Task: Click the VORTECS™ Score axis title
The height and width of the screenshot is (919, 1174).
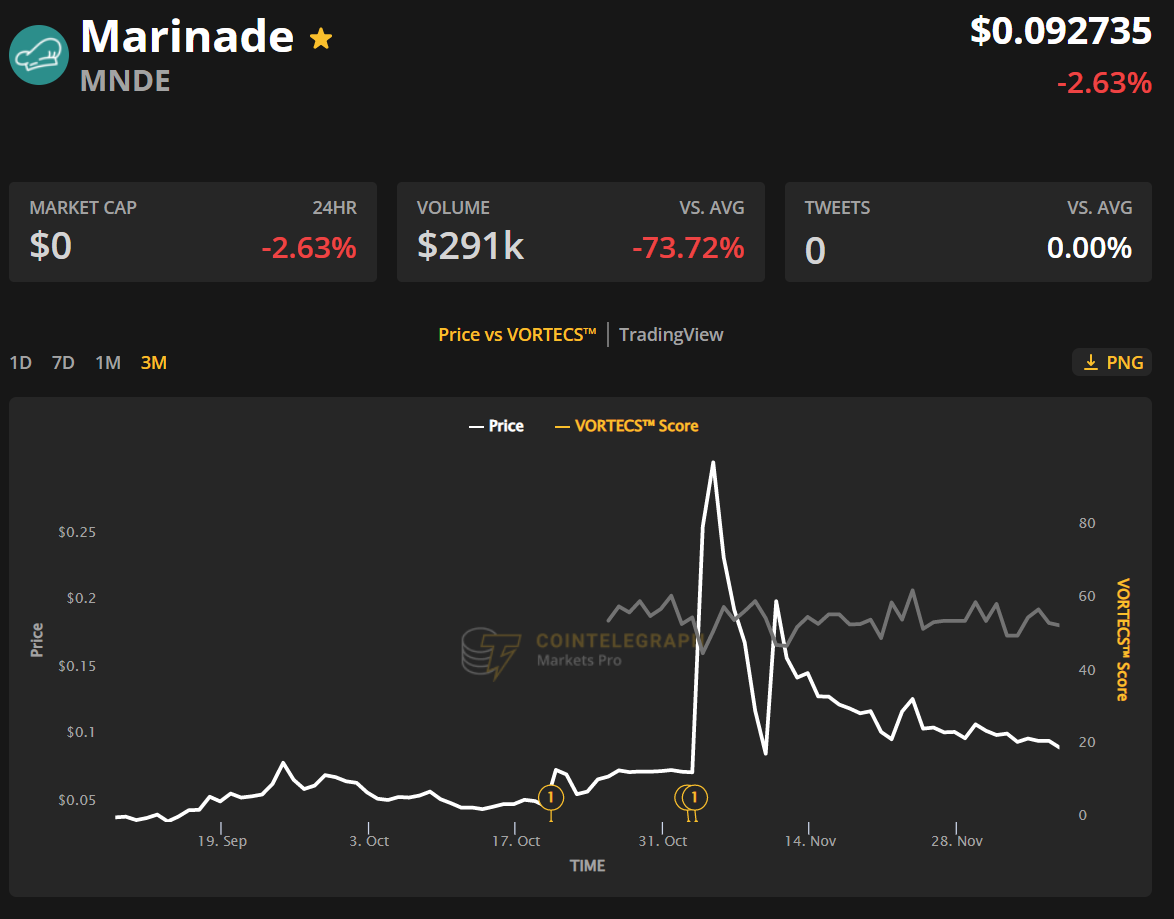Action: click(1122, 640)
